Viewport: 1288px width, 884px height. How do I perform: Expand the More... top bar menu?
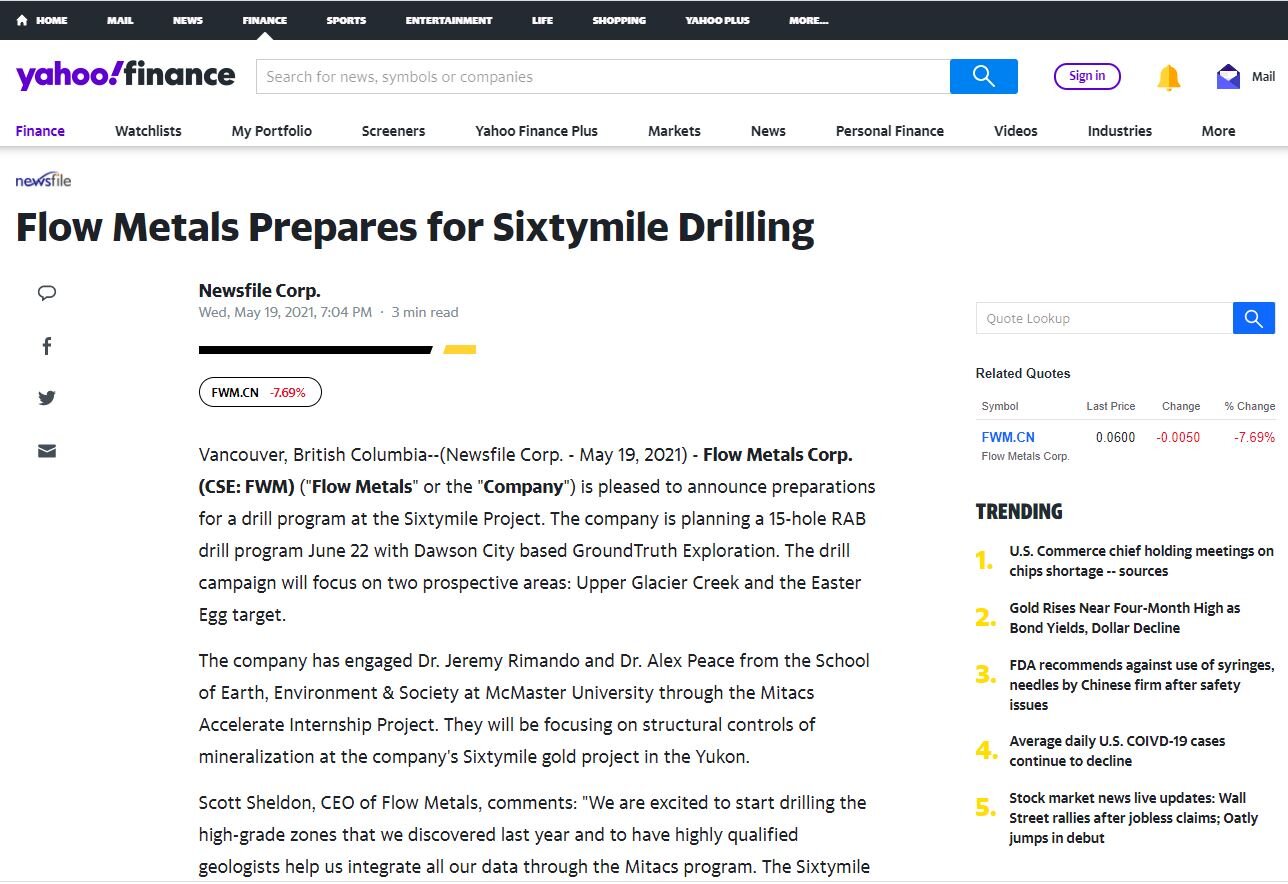(808, 20)
